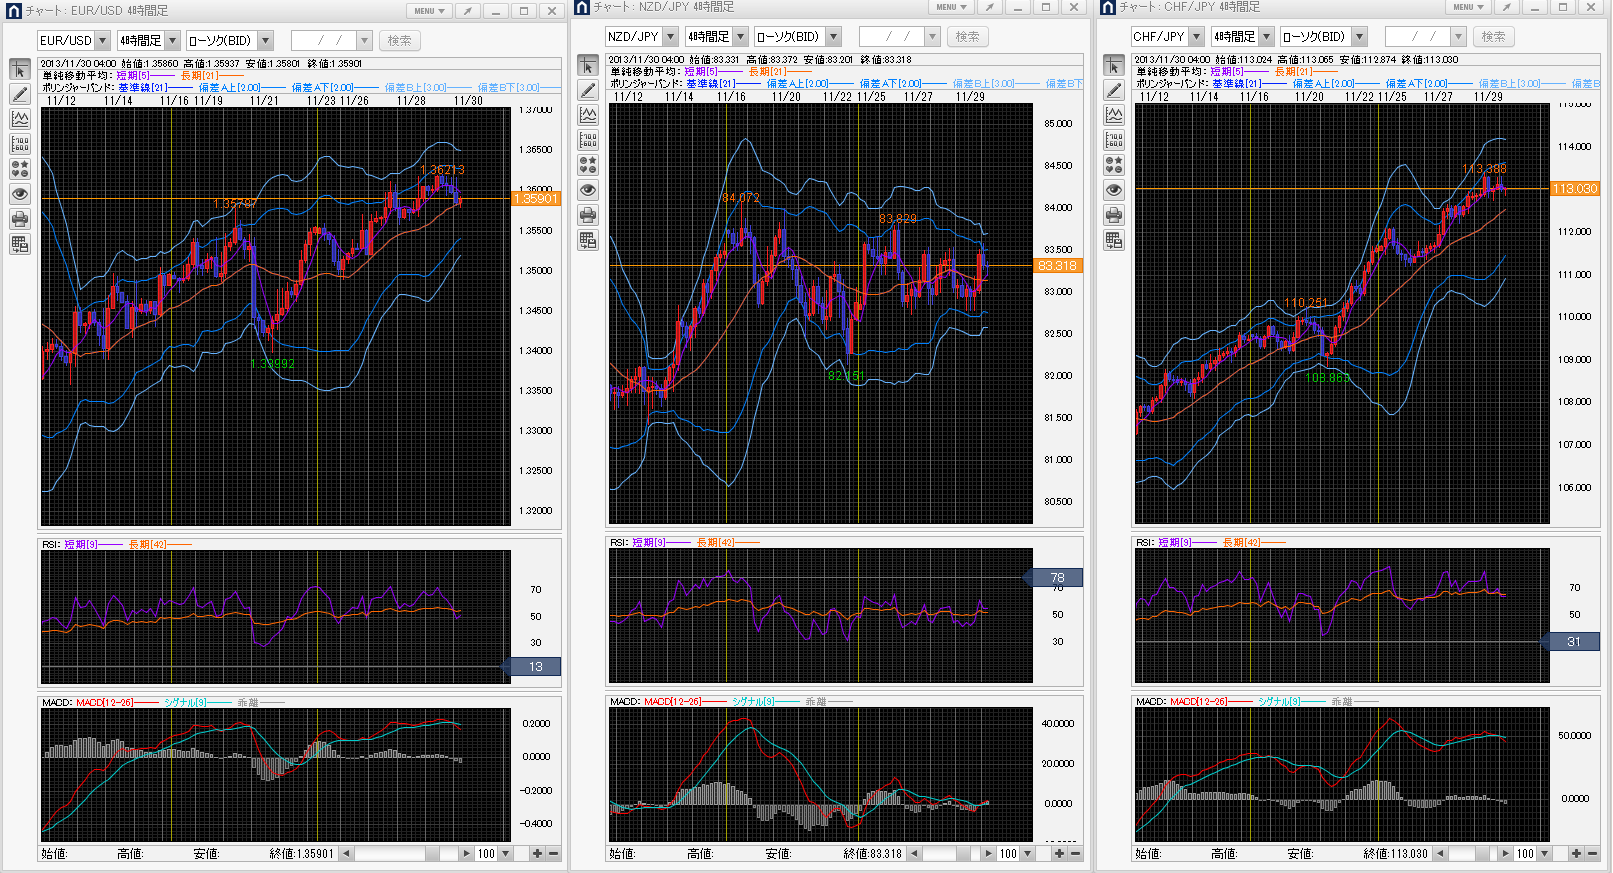The width and height of the screenshot is (1613, 873).
Task: Open the MENU in EUR/USD chart window
Action: [430, 11]
